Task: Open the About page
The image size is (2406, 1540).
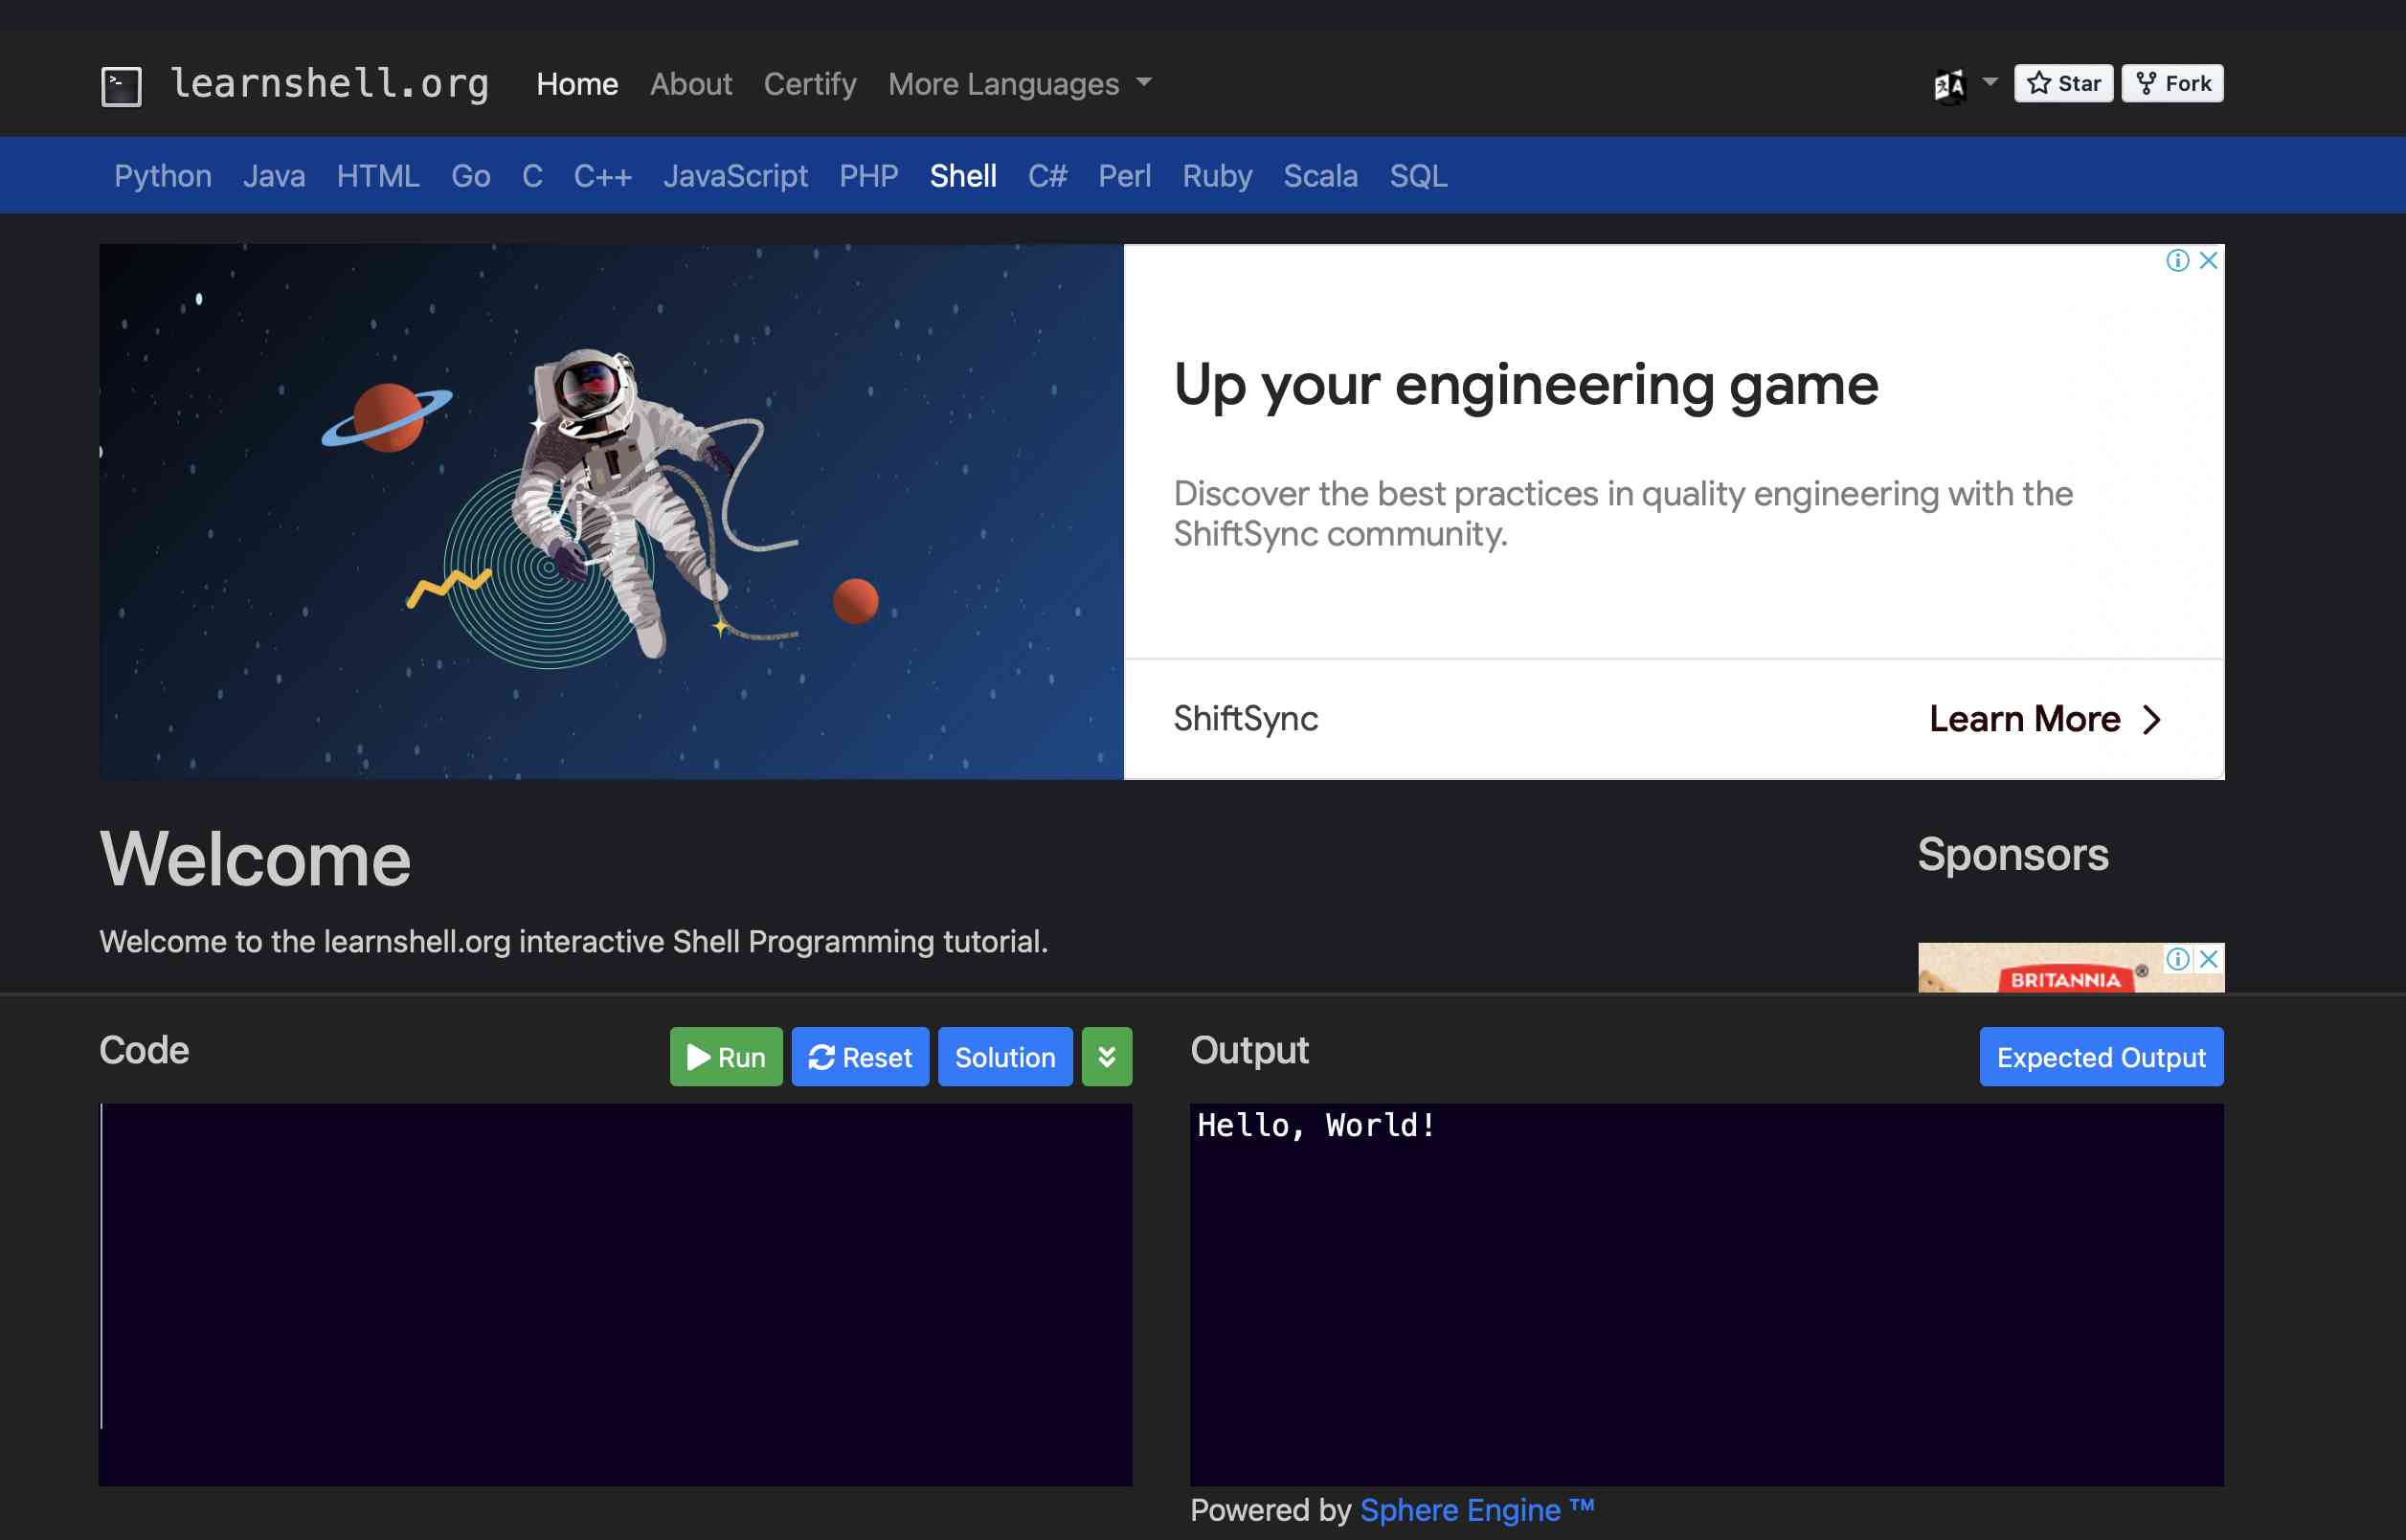Action: tap(691, 84)
